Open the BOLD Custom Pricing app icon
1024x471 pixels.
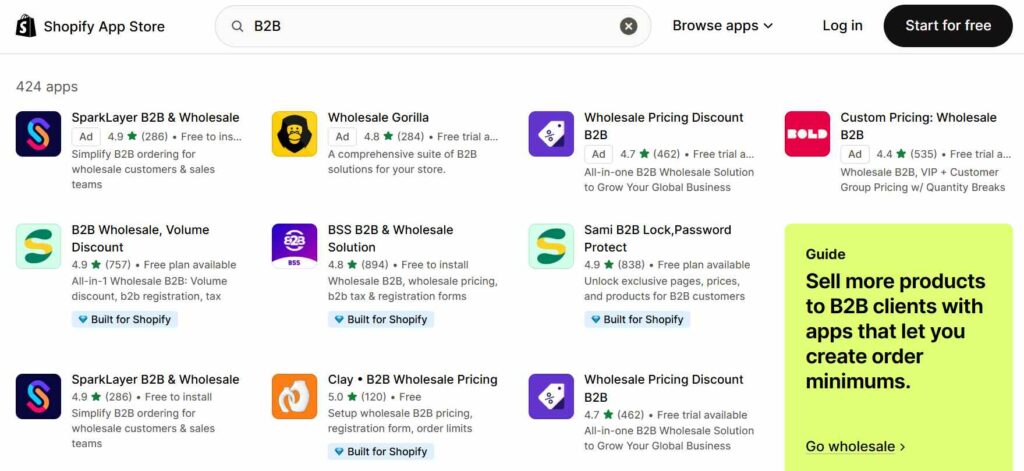click(807, 134)
